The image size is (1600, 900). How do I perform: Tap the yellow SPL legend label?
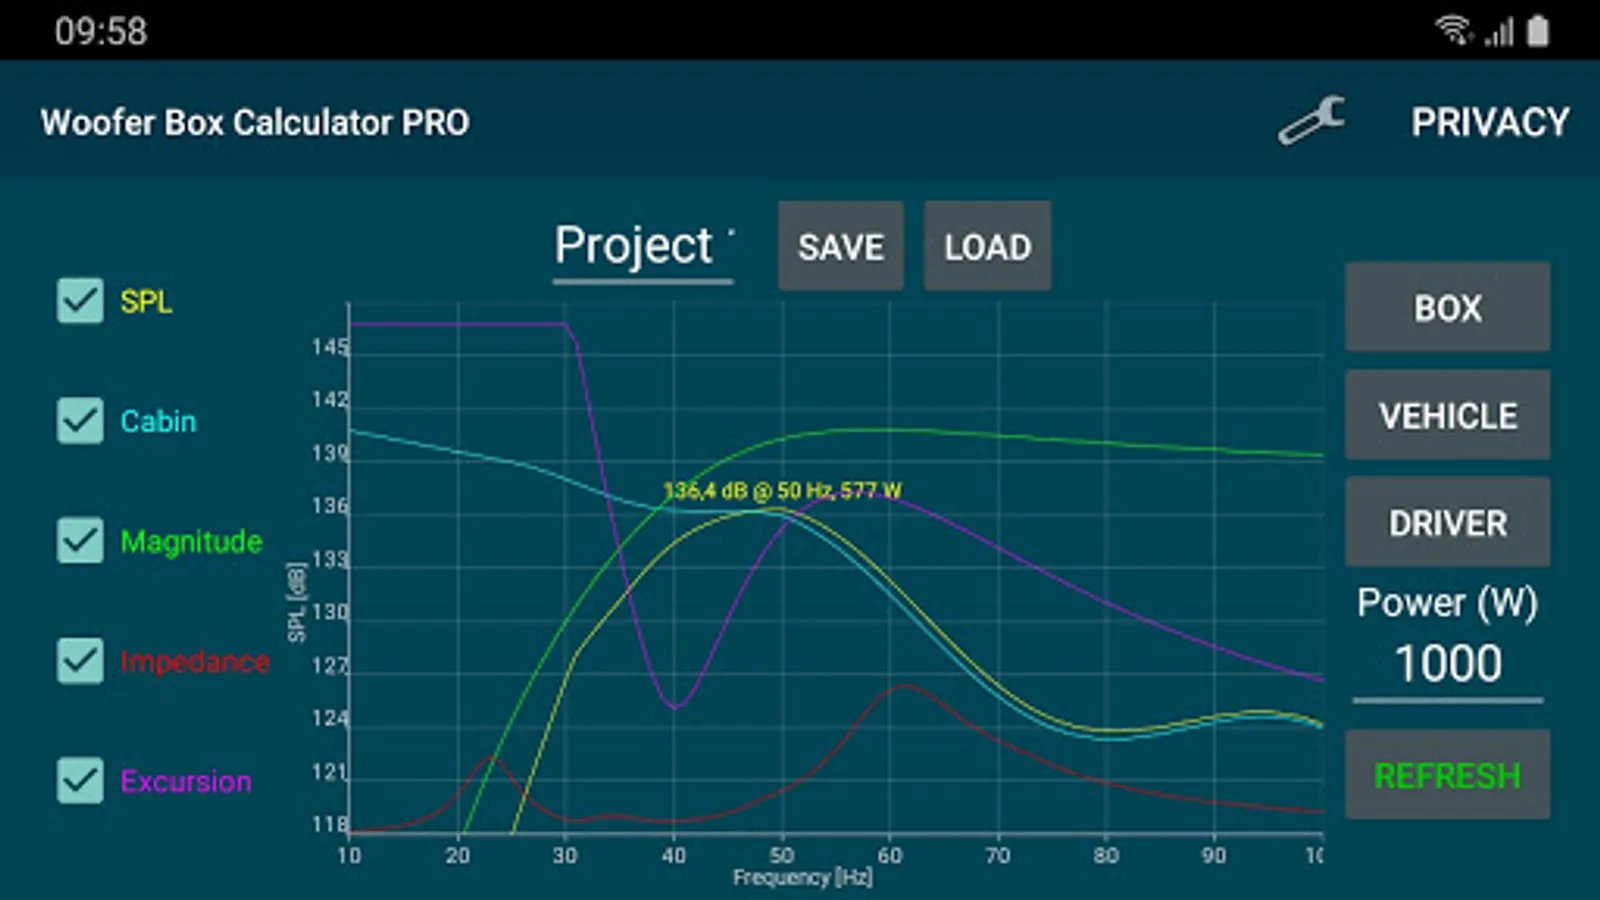(146, 301)
